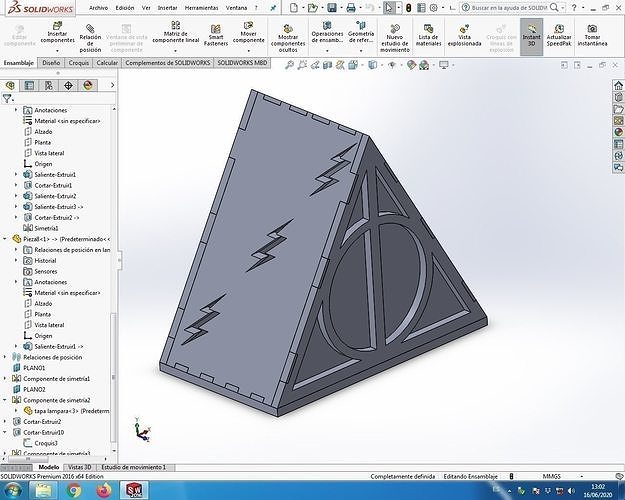The width and height of the screenshot is (625, 500).
Task: Open Operaciones de ensamblaje tool
Action: tap(327, 32)
